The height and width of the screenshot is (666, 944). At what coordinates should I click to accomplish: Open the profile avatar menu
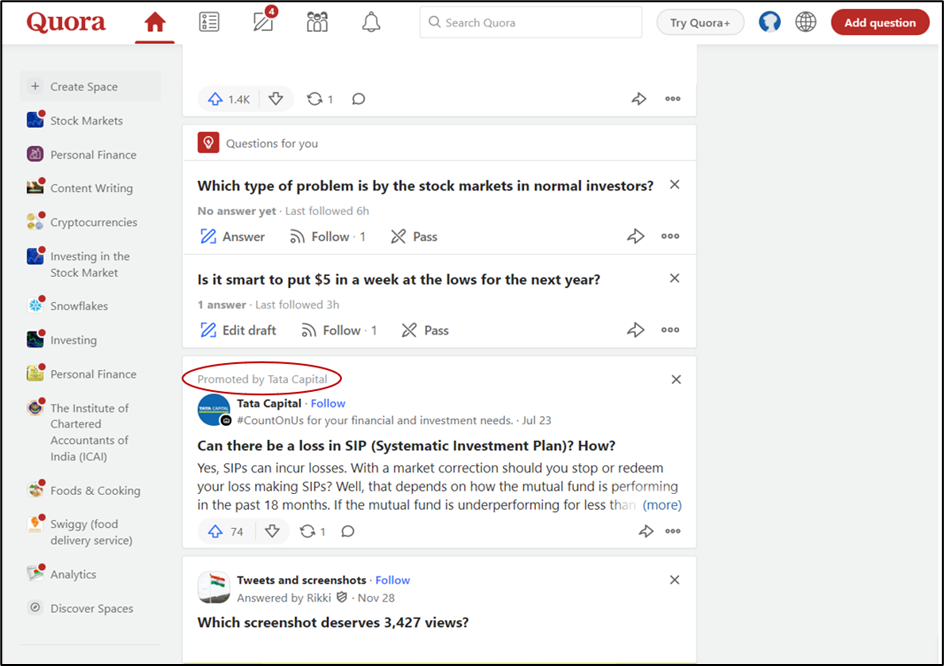[769, 22]
